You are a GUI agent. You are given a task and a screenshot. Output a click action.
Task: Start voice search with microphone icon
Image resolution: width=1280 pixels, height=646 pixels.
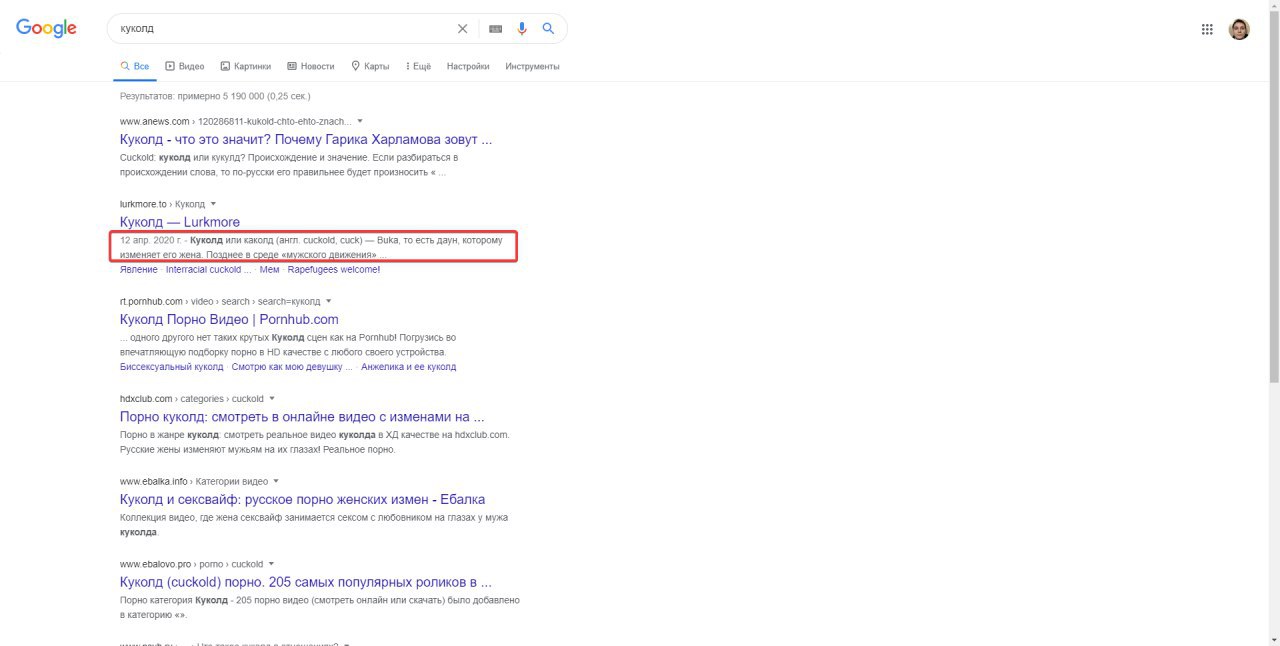(x=522, y=29)
